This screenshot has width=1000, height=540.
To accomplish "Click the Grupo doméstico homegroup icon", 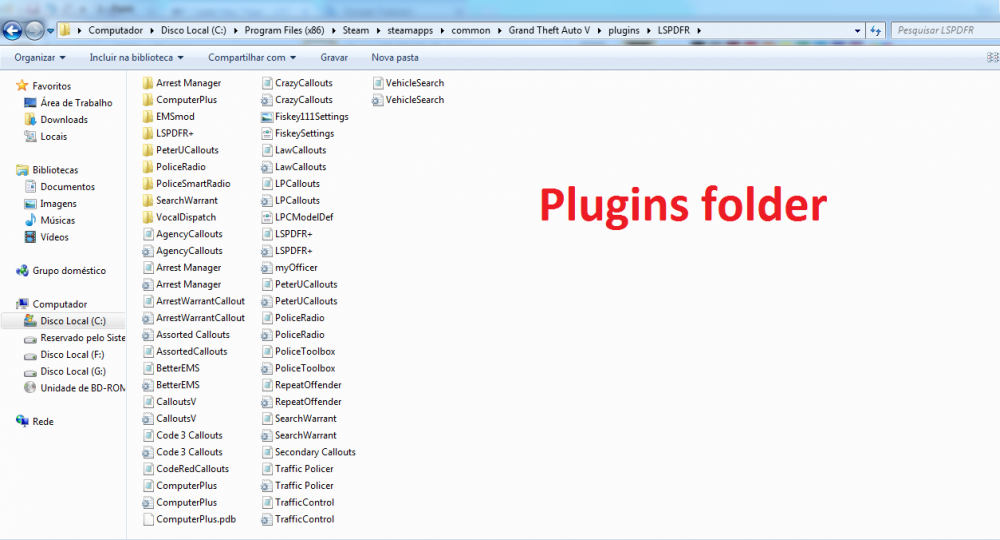I will (x=22, y=270).
